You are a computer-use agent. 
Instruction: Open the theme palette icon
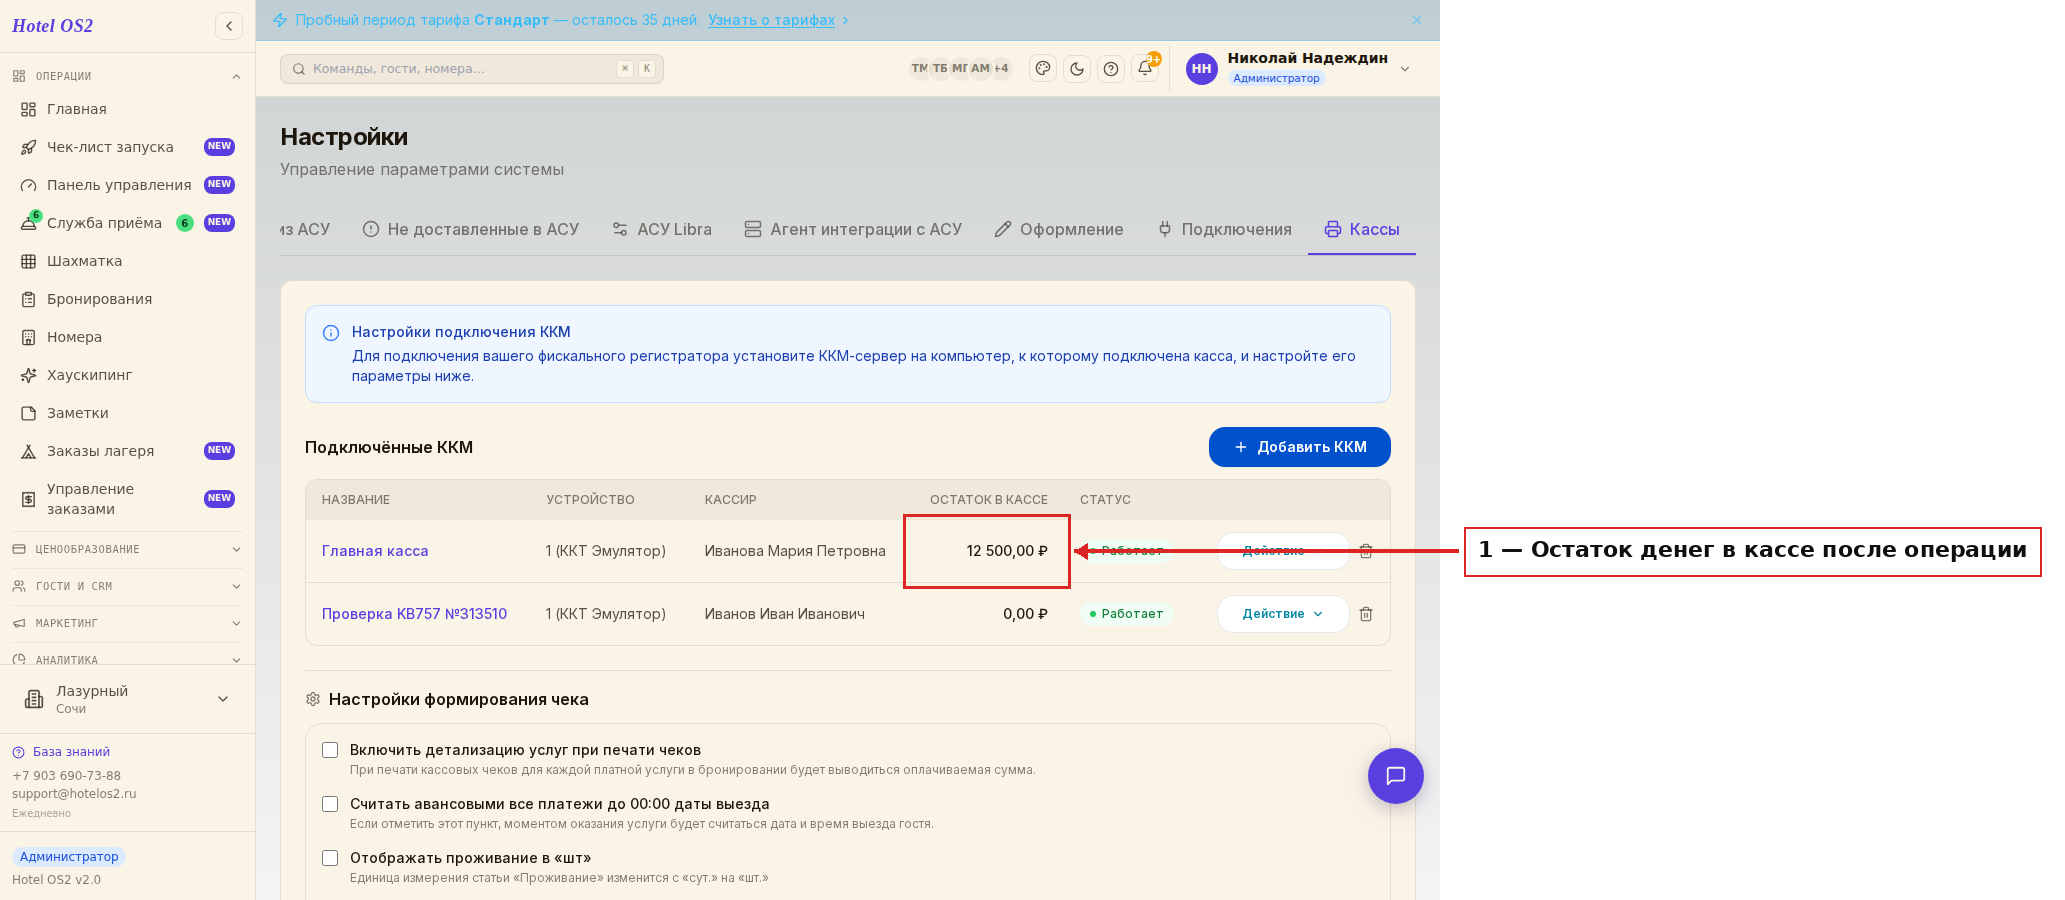[1043, 69]
